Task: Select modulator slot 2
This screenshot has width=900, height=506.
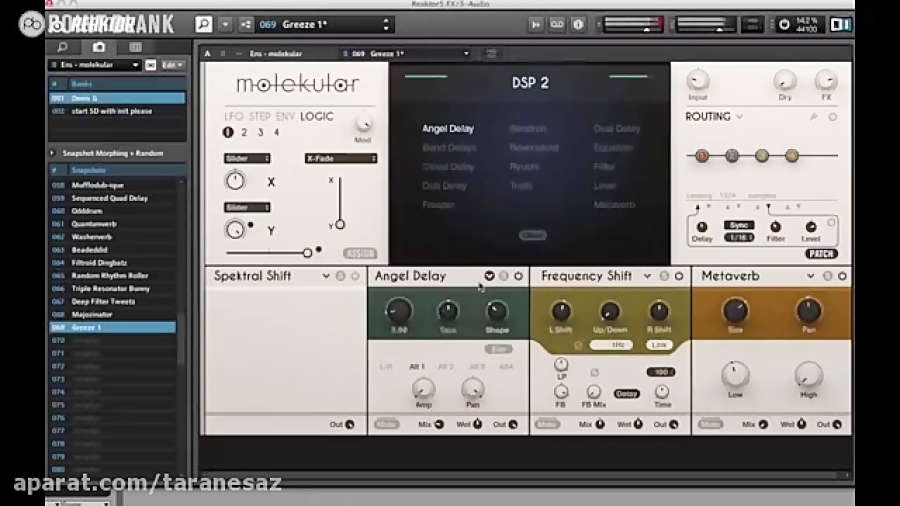Action: [x=244, y=133]
